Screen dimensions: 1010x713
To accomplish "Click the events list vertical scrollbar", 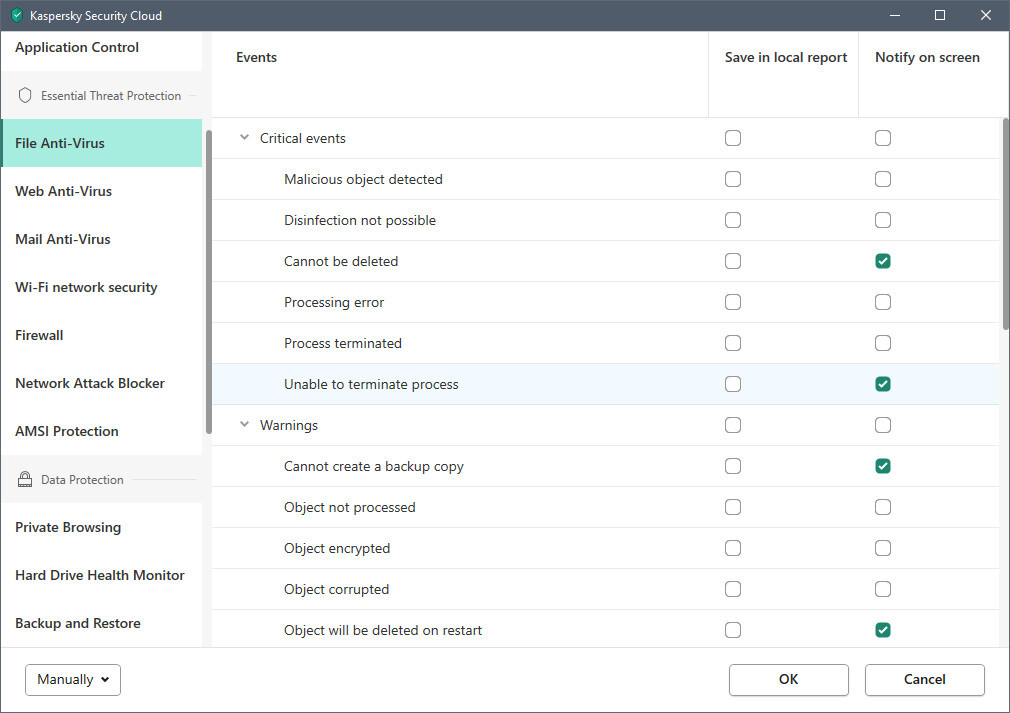I will [1005, 224].
